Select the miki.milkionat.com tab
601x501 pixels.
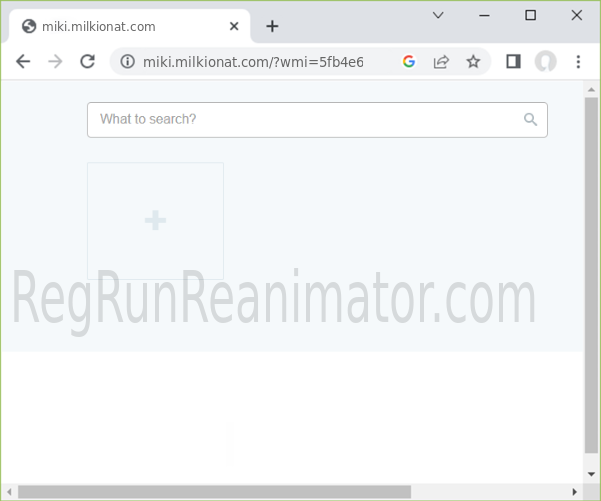110,27
